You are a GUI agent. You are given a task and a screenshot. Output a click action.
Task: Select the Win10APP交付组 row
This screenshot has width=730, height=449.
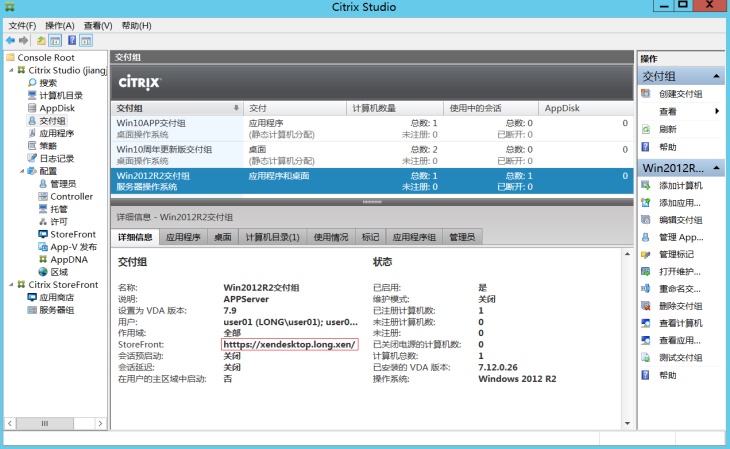click(x=372, y=129)
